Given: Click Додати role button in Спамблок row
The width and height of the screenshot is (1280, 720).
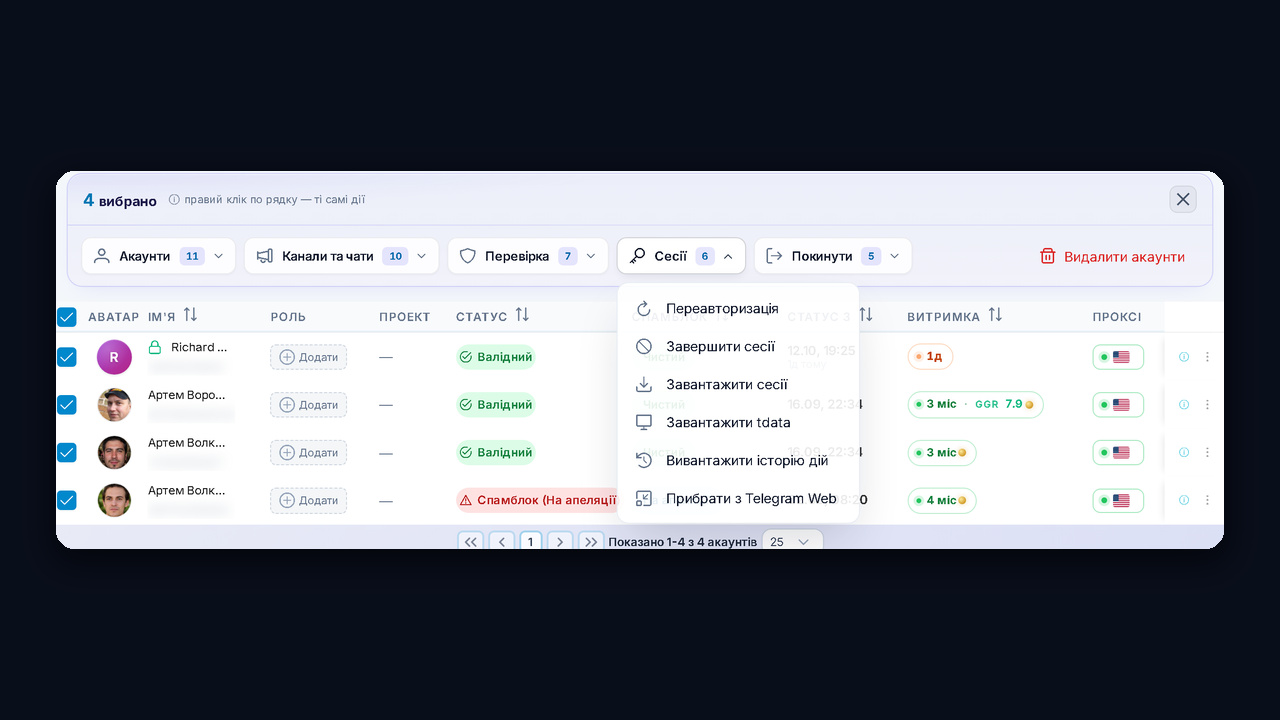Looking at the screenshot, I should 309,500.
